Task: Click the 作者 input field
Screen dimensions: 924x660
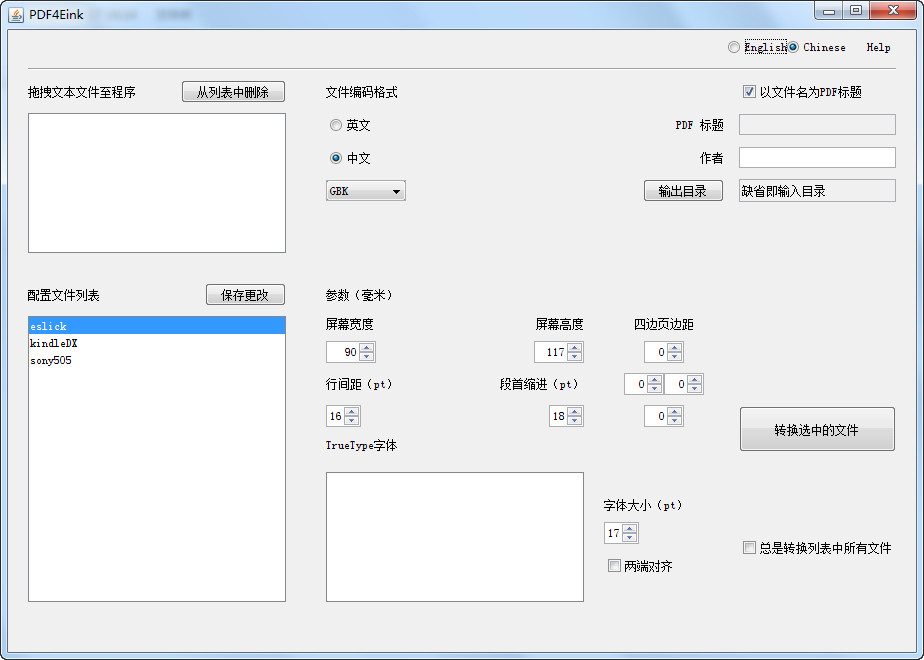Action: [x=817, y=158]
